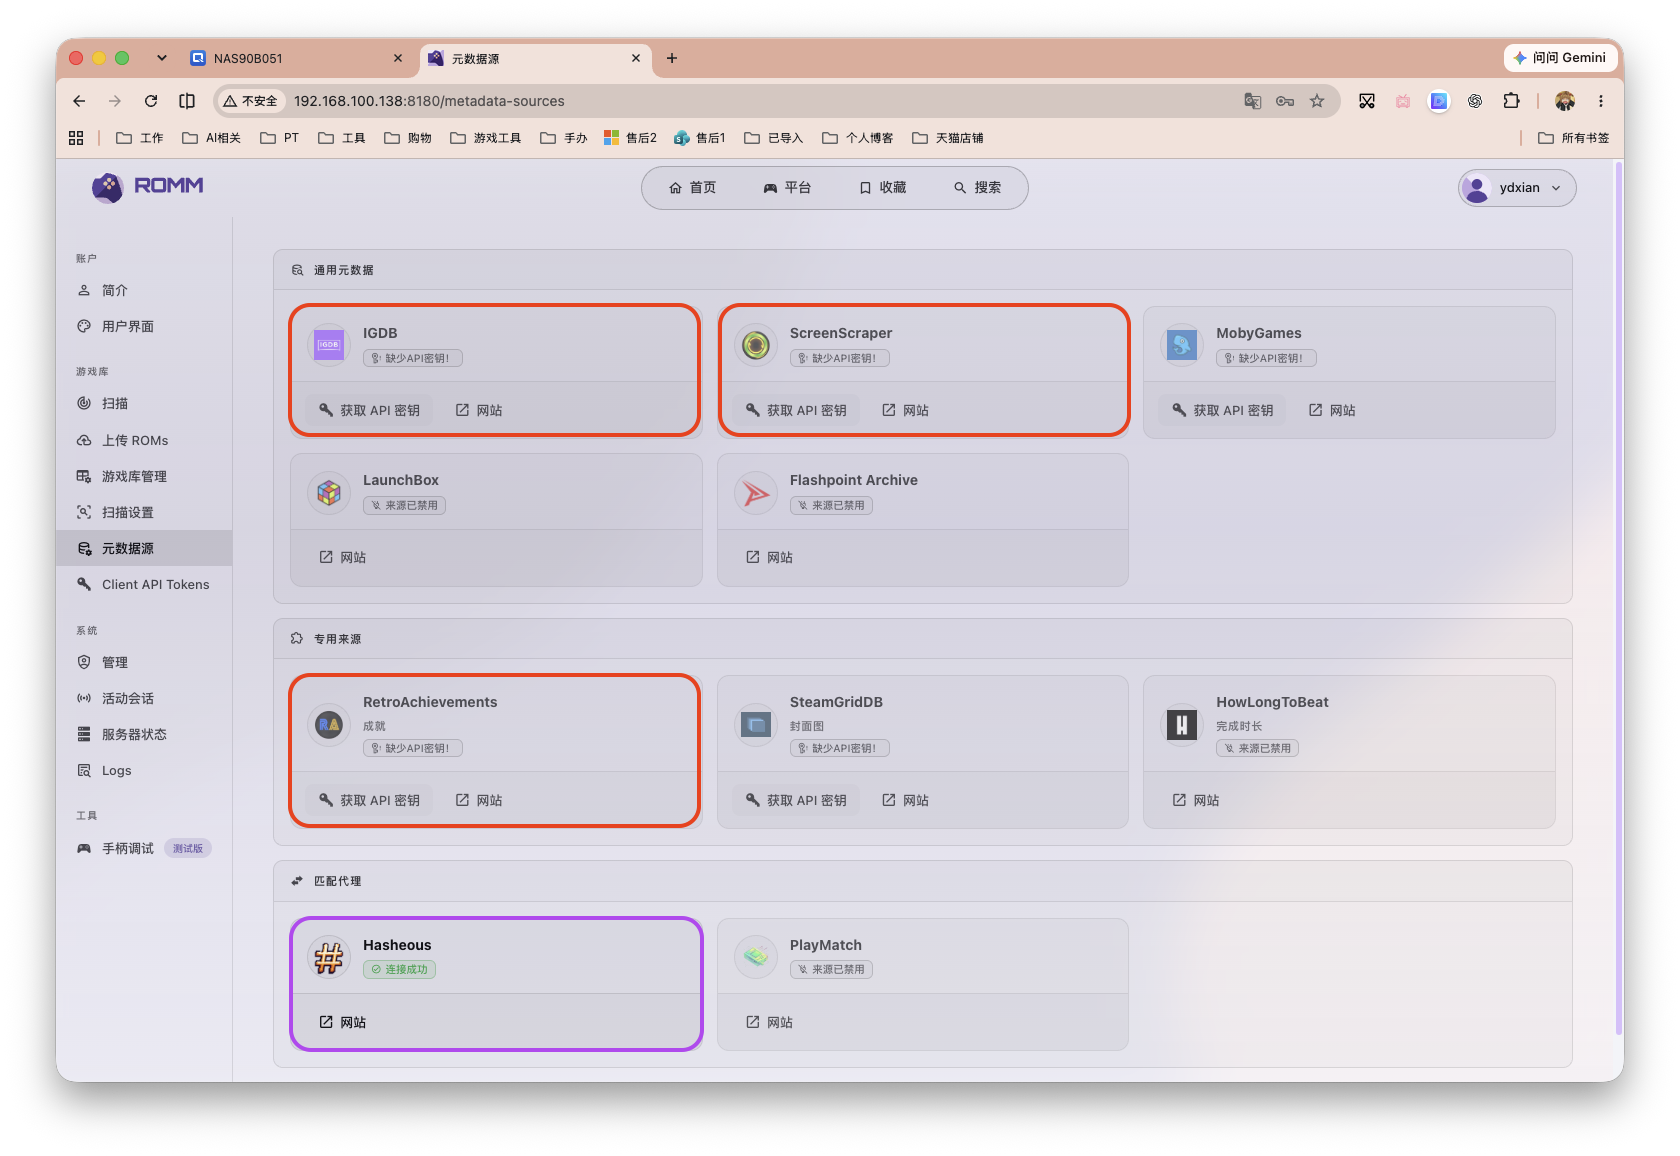Open the bookmarks apps grid icon
The image size is (1680, 1156).
click(x=76, y=138)
